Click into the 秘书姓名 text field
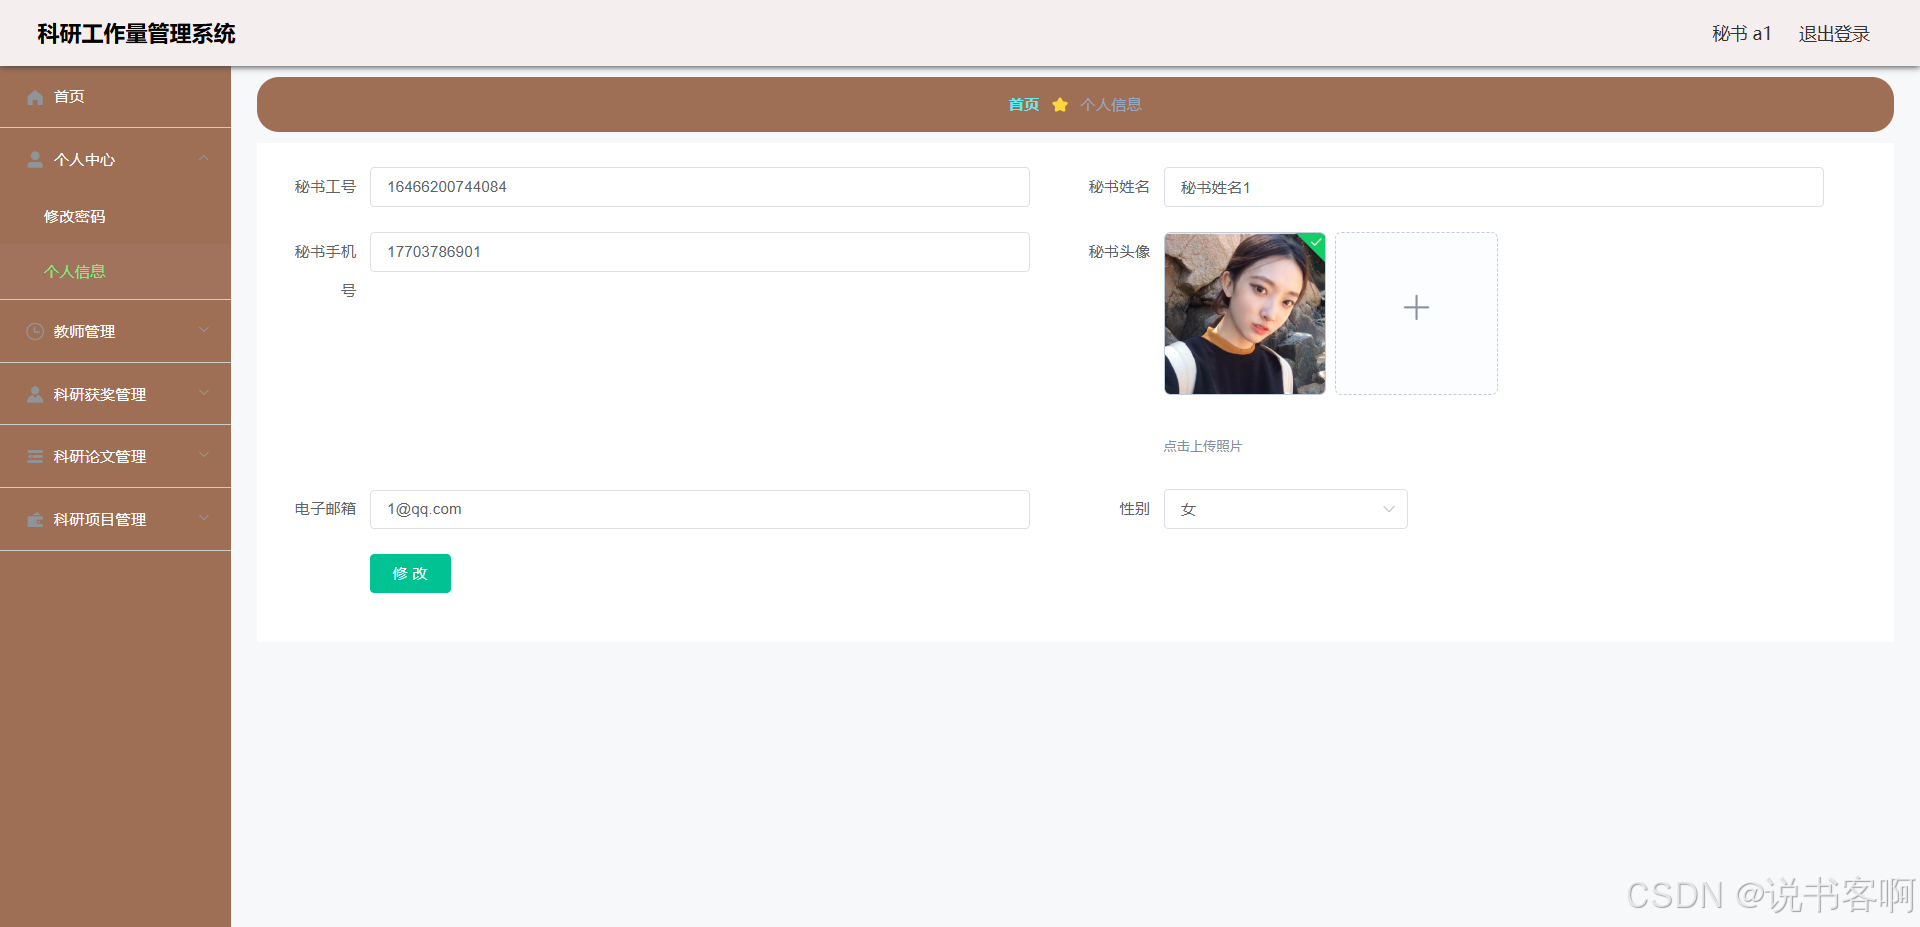This screenshot has height=927, width=1920. tap(1493, 187)
